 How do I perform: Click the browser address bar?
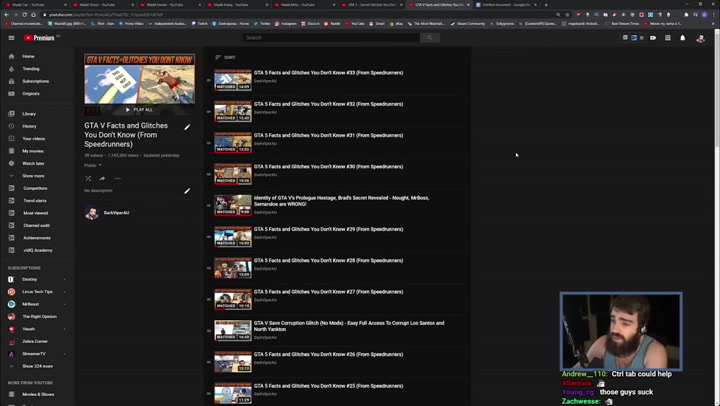(x=298, y=15)
